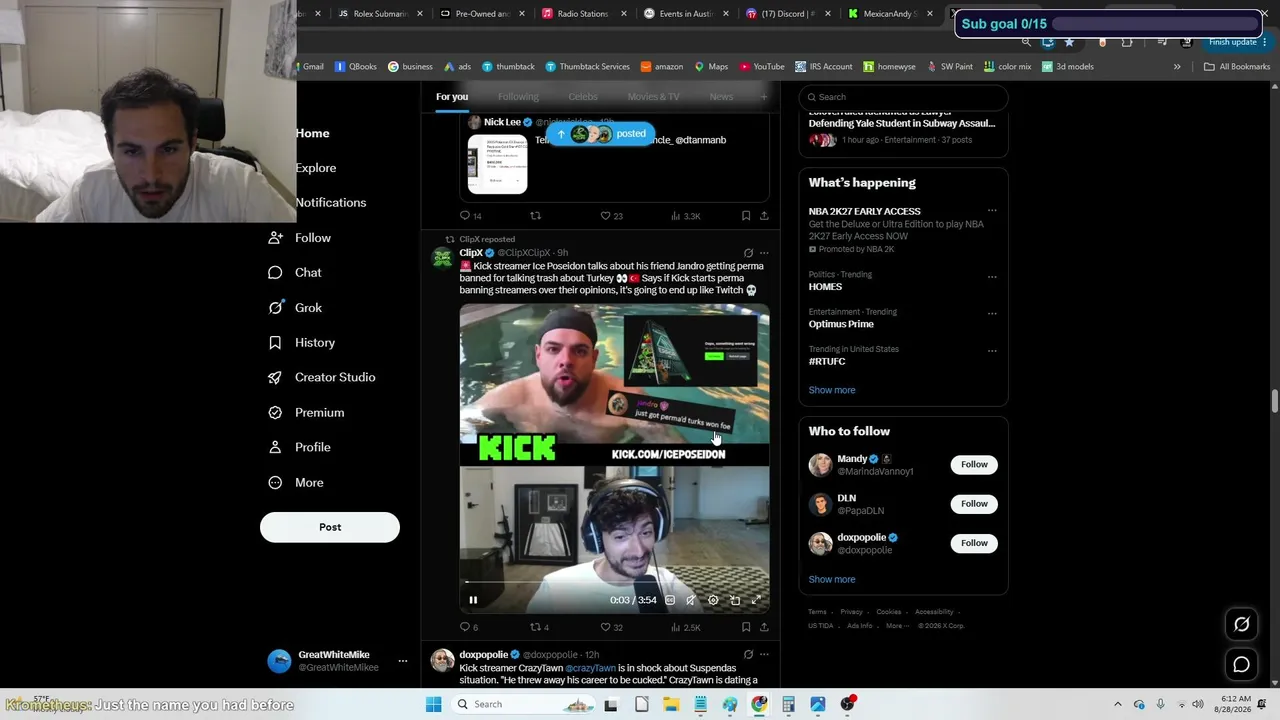Open GreatWhiteMike account options menu

click(x=403, y=661)
